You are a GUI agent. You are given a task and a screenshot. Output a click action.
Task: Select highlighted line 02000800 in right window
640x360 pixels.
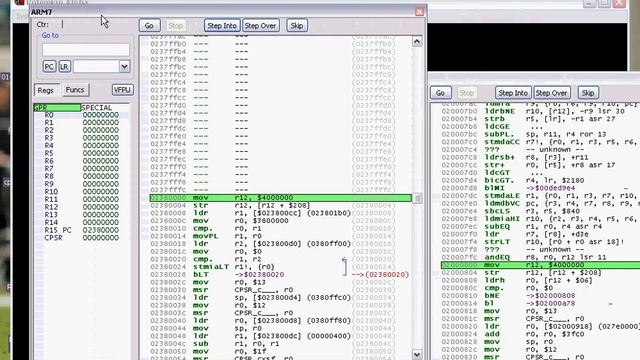pyautogui.click(x=540, y=265)
